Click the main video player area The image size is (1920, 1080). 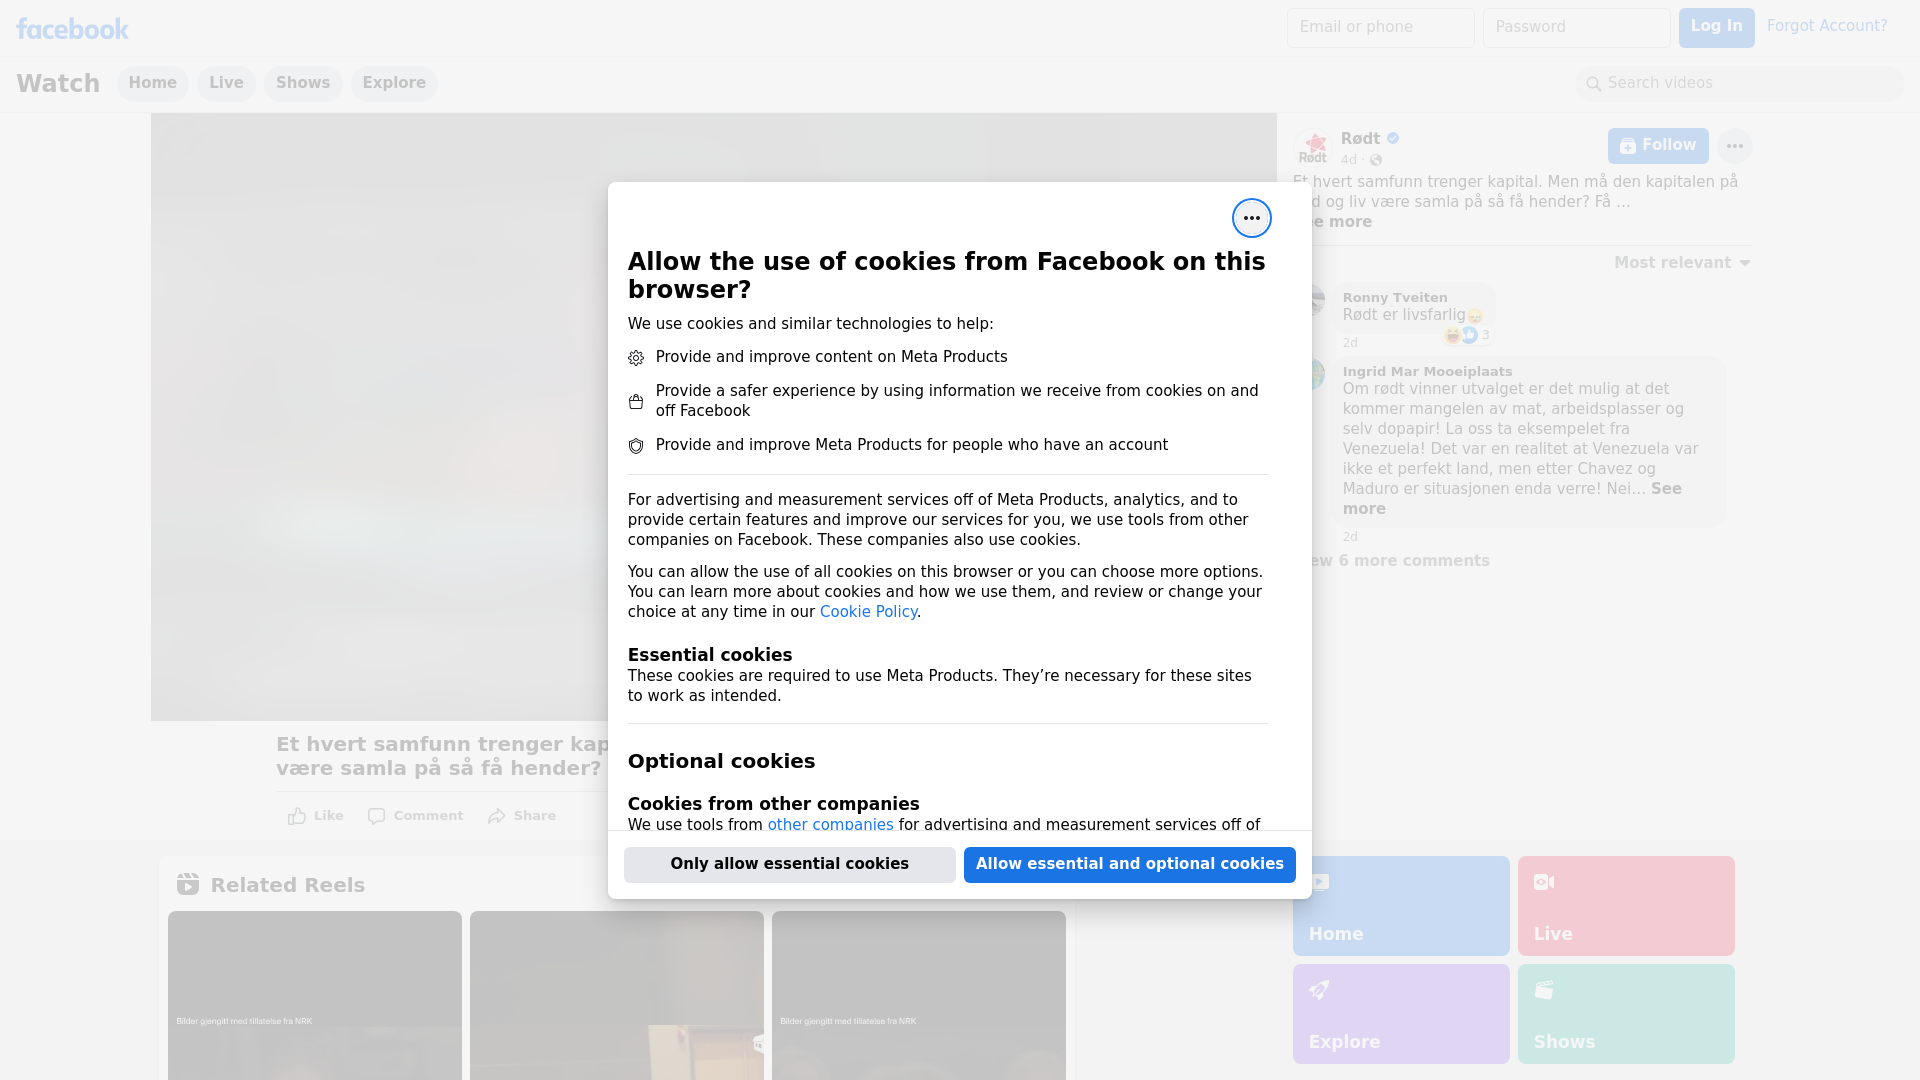click(x=379, y=417)
